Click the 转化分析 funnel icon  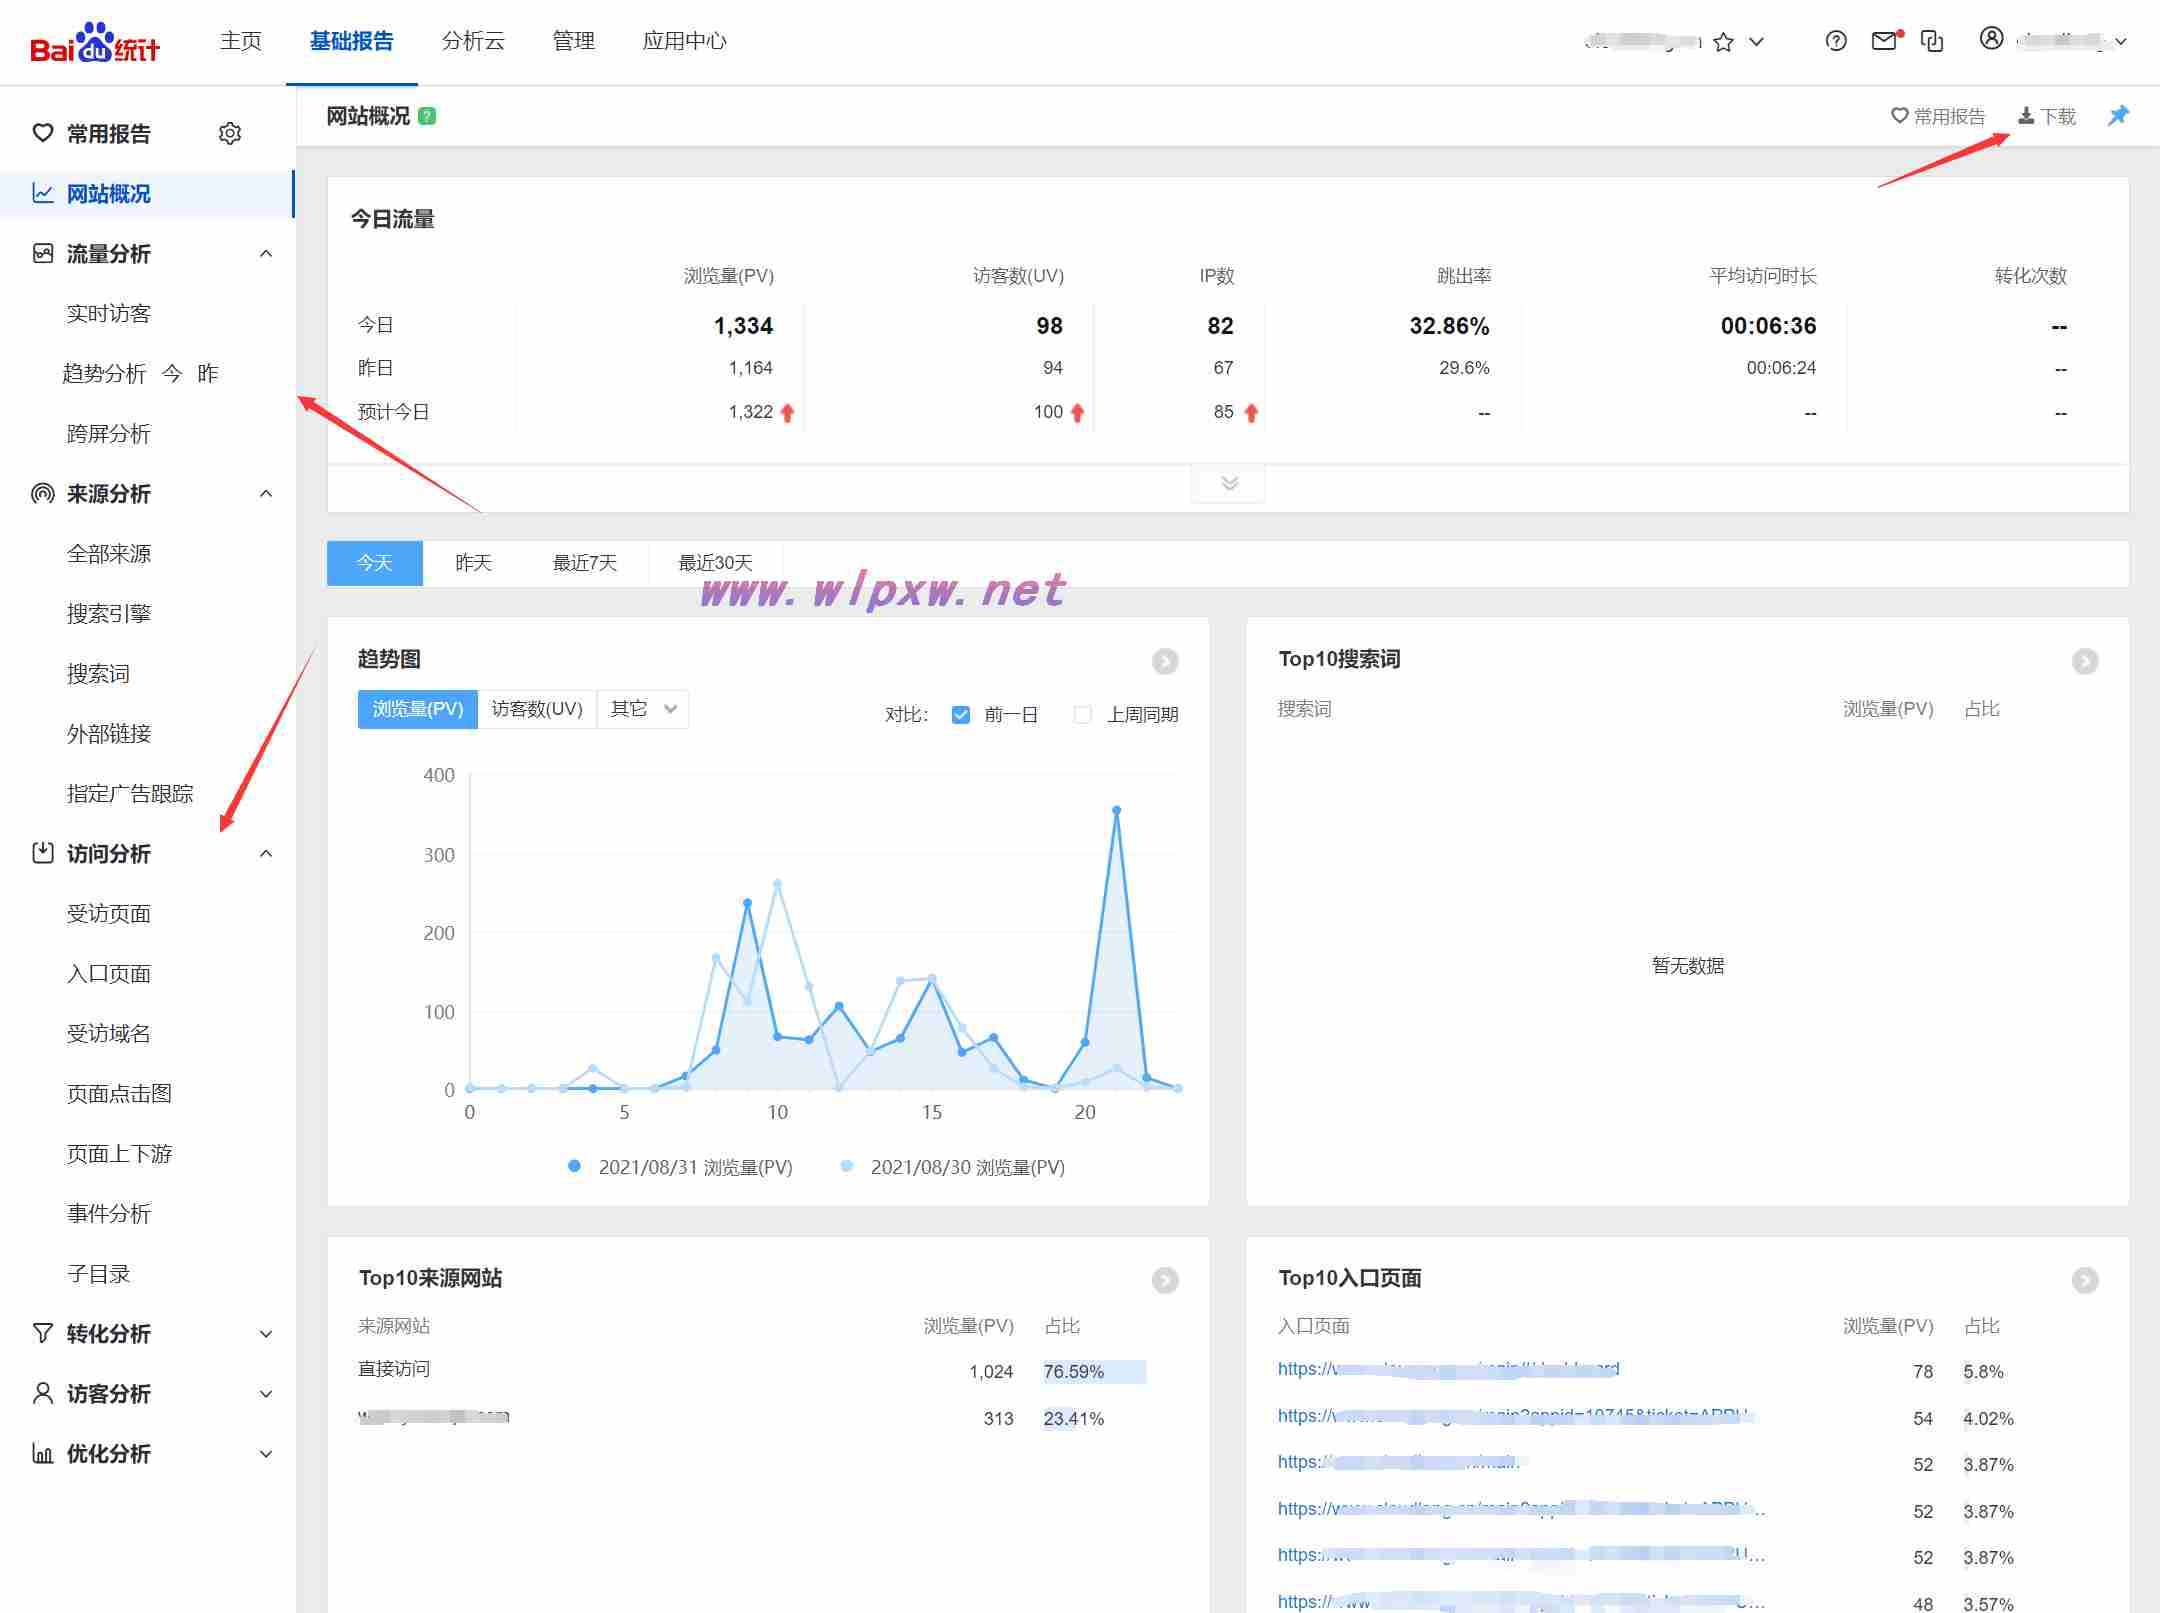[x=43, y=1333]
